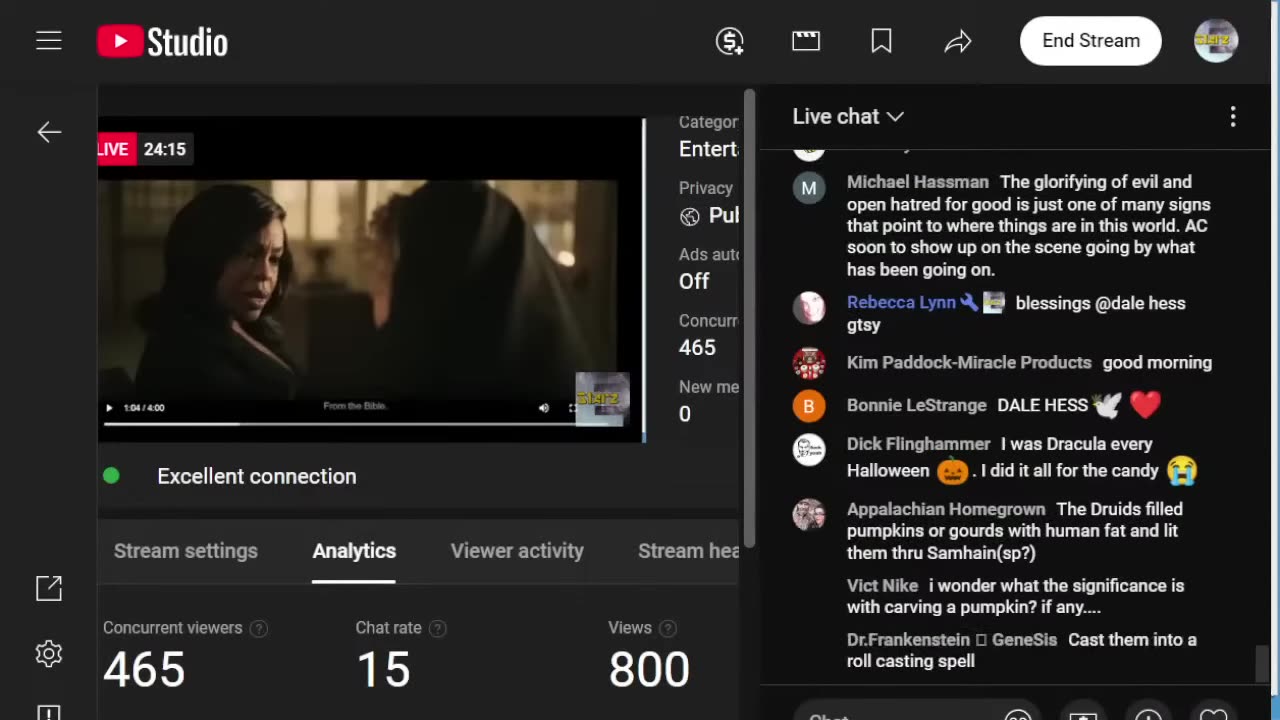
Task: End the live stream
Action: pos(1091,41)
